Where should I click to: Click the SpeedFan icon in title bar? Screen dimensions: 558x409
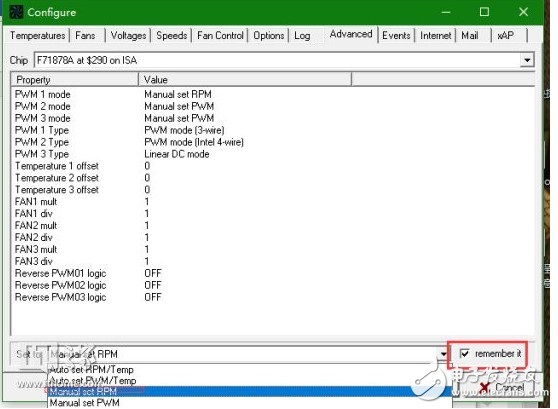click(16, 12)
